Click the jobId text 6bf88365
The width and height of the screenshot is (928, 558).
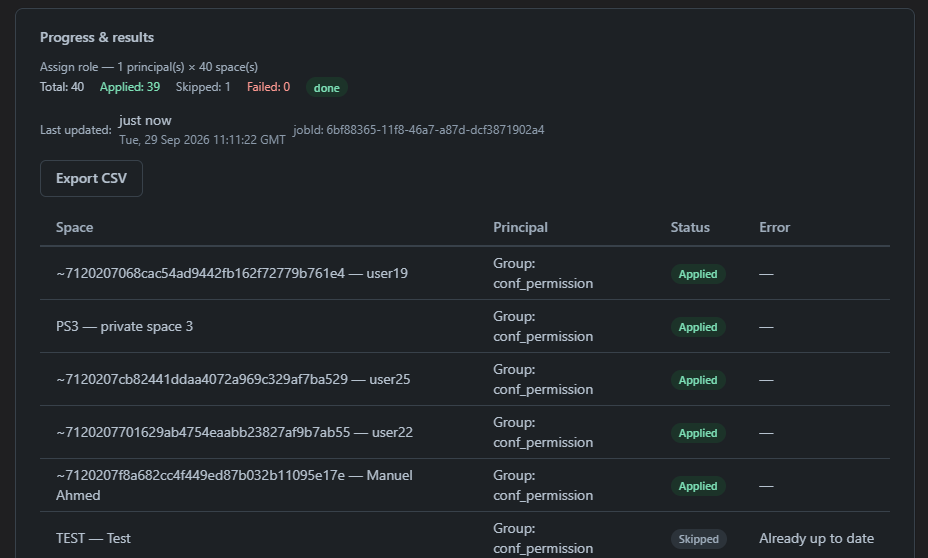click(418, 130)
